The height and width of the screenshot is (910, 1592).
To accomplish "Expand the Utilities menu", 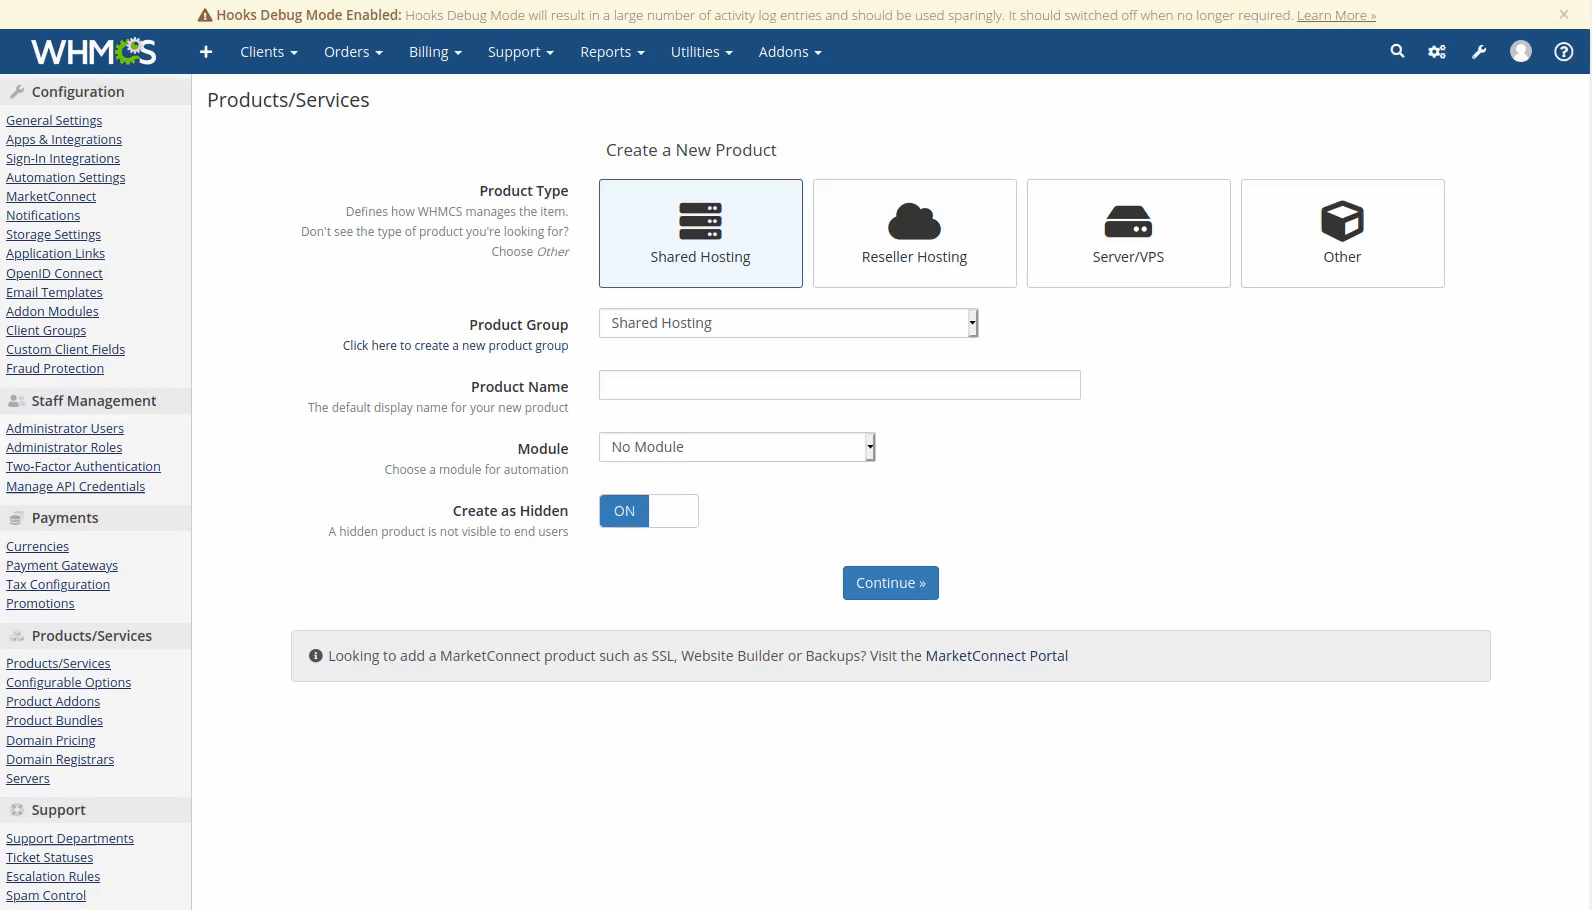I will (701, 52).
